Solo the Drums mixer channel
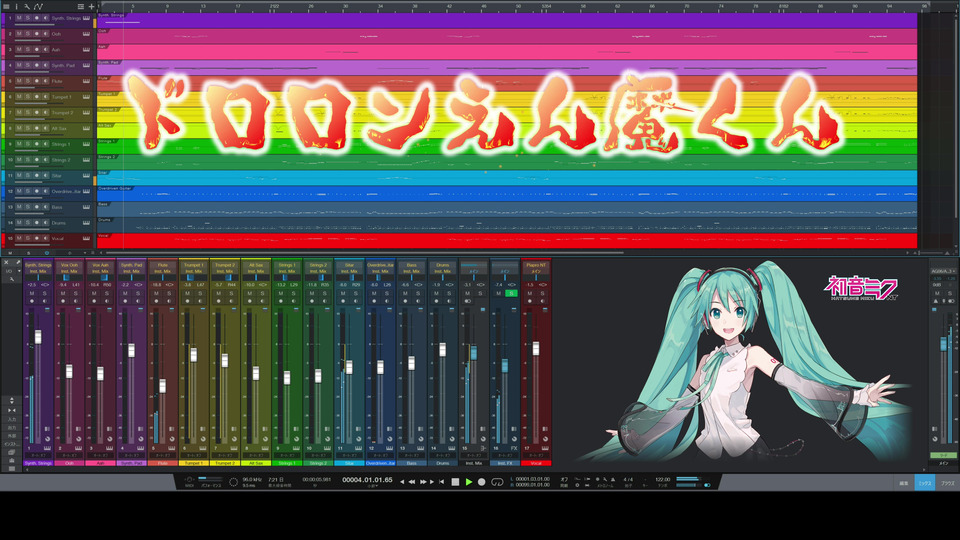The width and height of the screenshot is (960, 540). [449, 293]
